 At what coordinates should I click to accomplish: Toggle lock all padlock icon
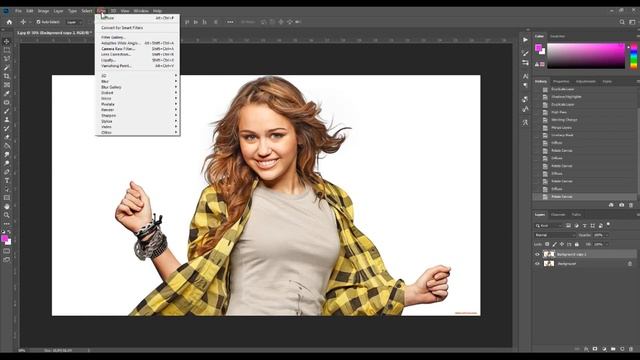(577, 244)
